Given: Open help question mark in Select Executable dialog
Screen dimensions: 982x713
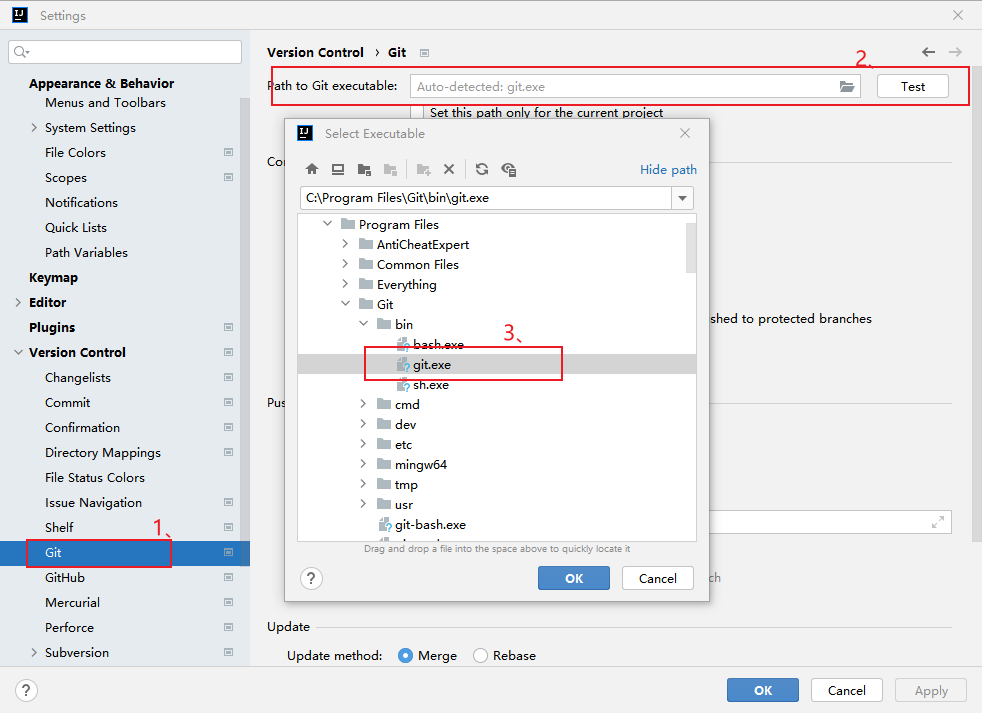Looking at the screenshot, I should (311, 578).
